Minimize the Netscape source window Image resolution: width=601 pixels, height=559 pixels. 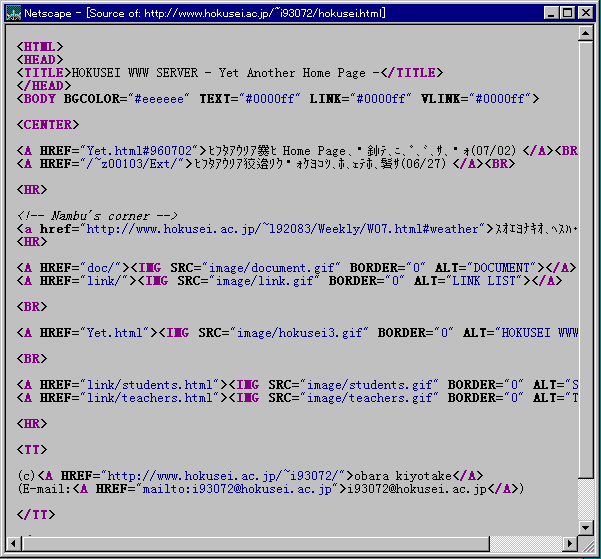pyautogui.click(x=551, y=13)
